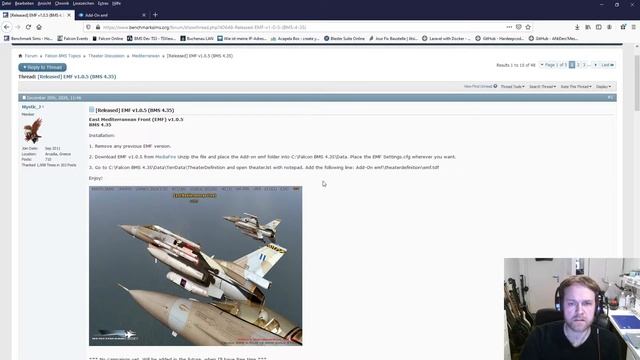Open the Extras menu

tap(103, 3)
